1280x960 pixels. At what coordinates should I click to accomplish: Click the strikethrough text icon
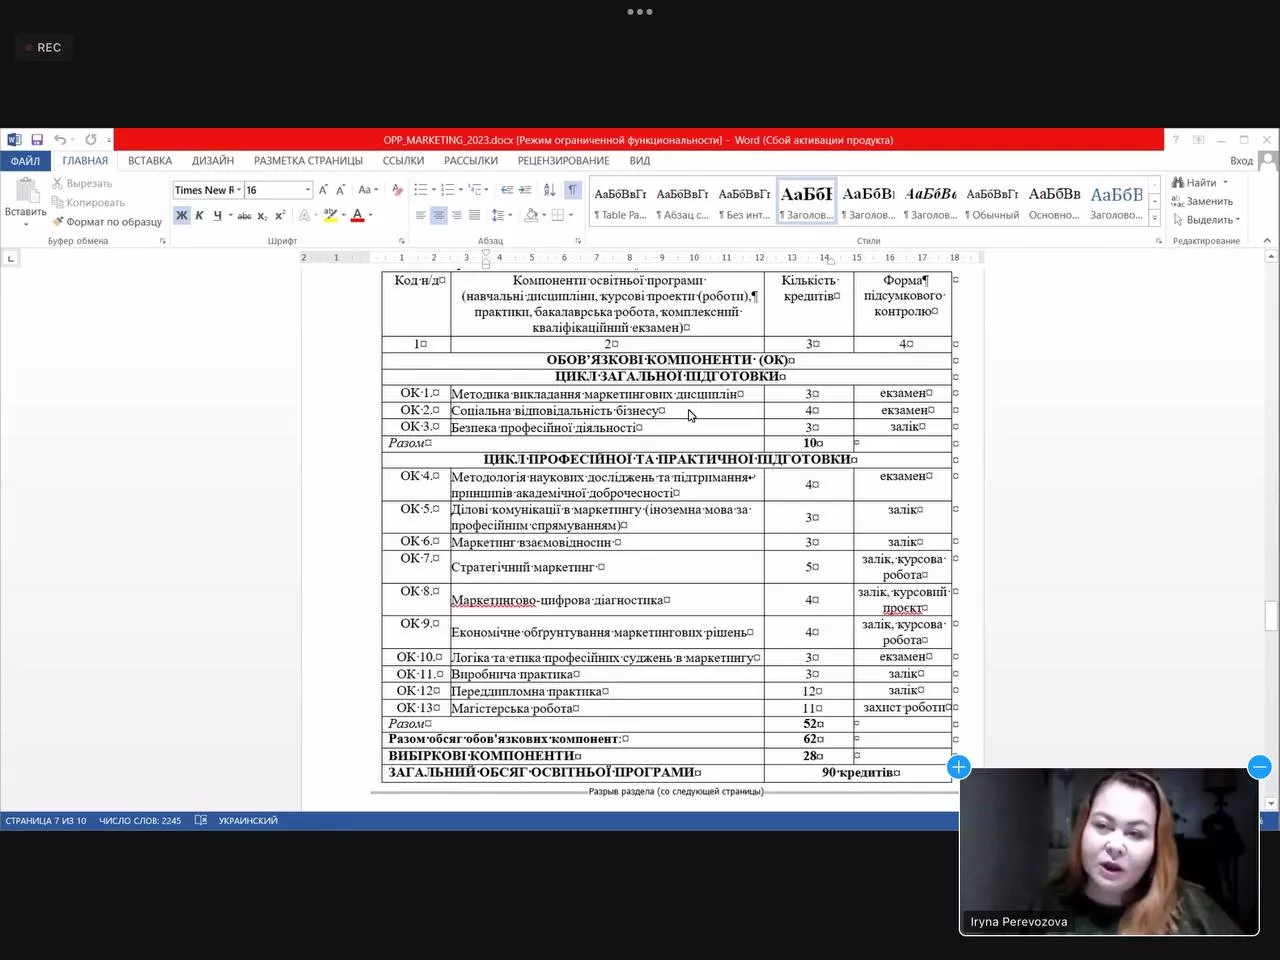[244, 216]
